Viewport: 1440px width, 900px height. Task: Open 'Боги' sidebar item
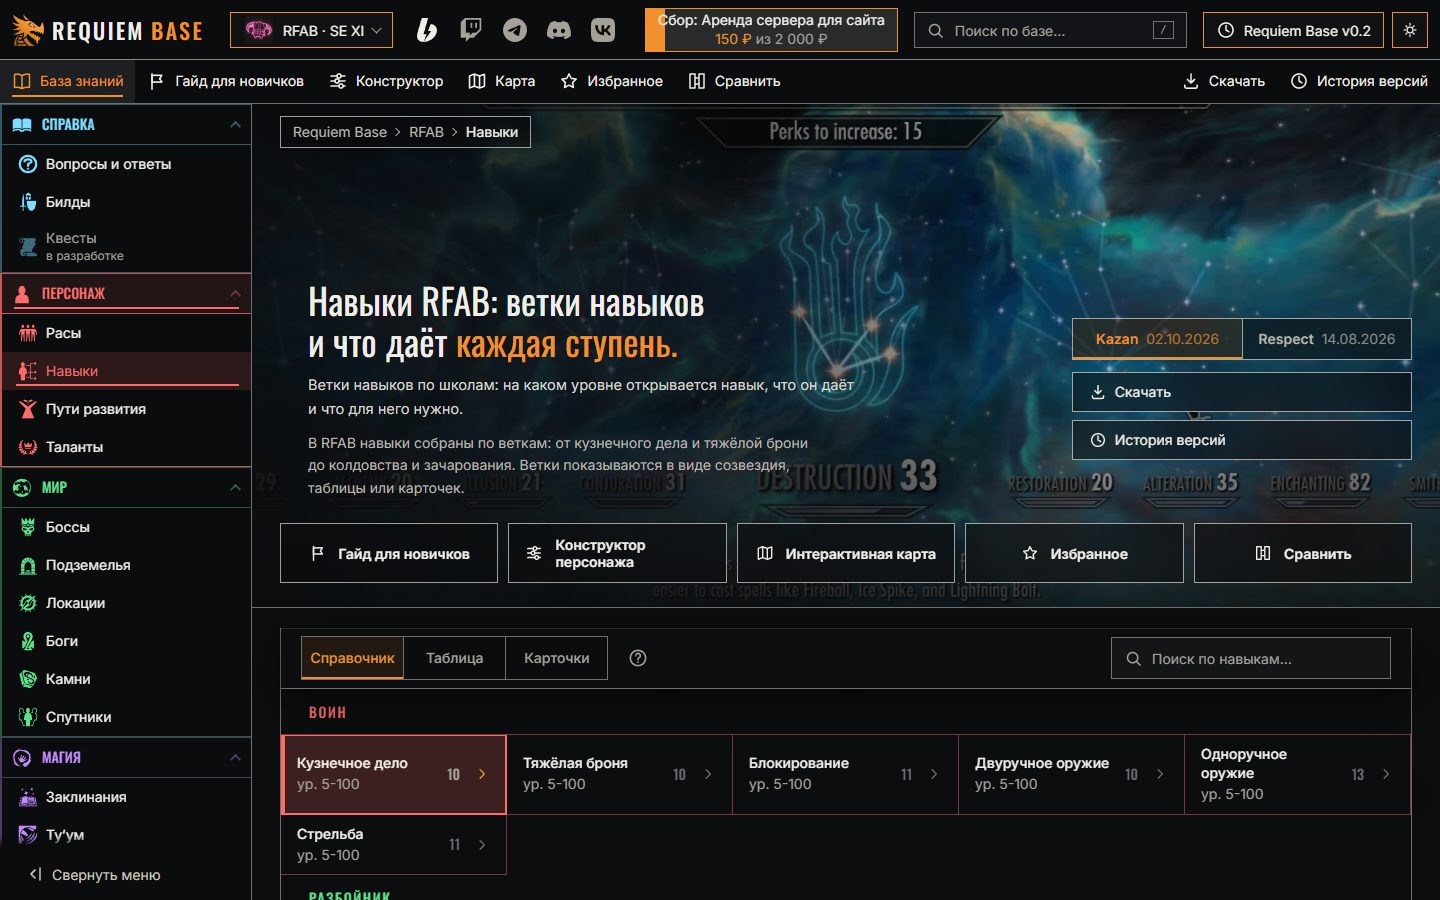[126, 641]
